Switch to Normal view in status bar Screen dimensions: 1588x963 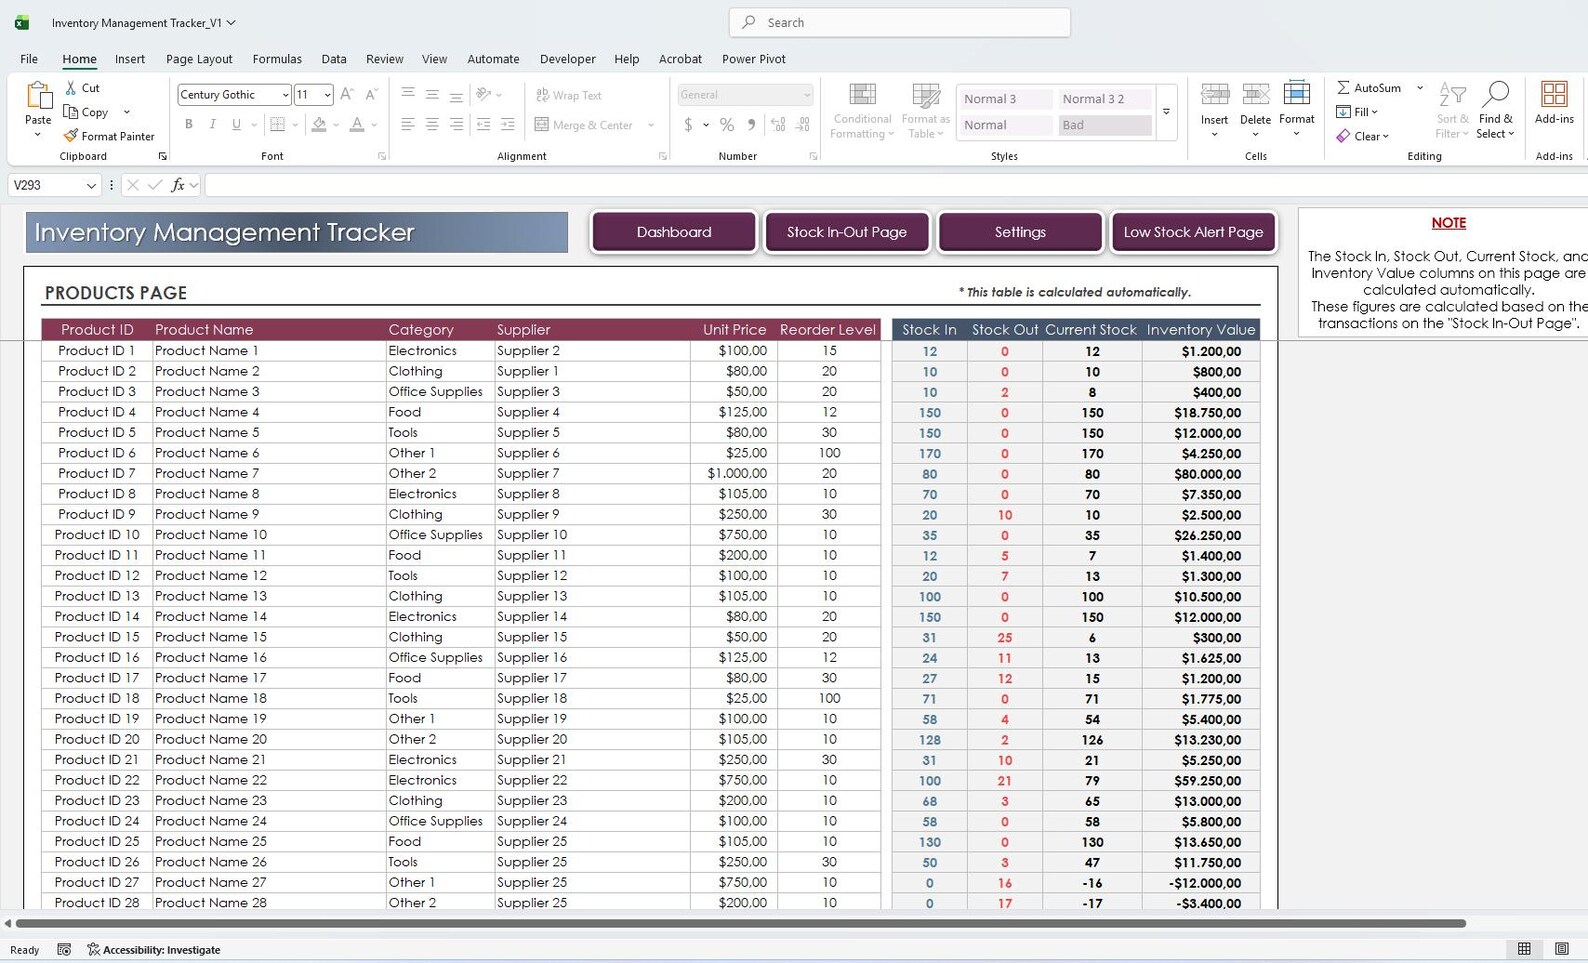click(1524, 949)
